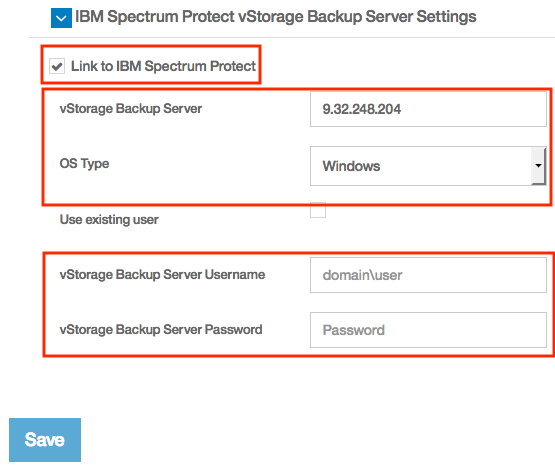Click the IBM Spectrum Protect vStorage section heading

click(x=275, y=17)
